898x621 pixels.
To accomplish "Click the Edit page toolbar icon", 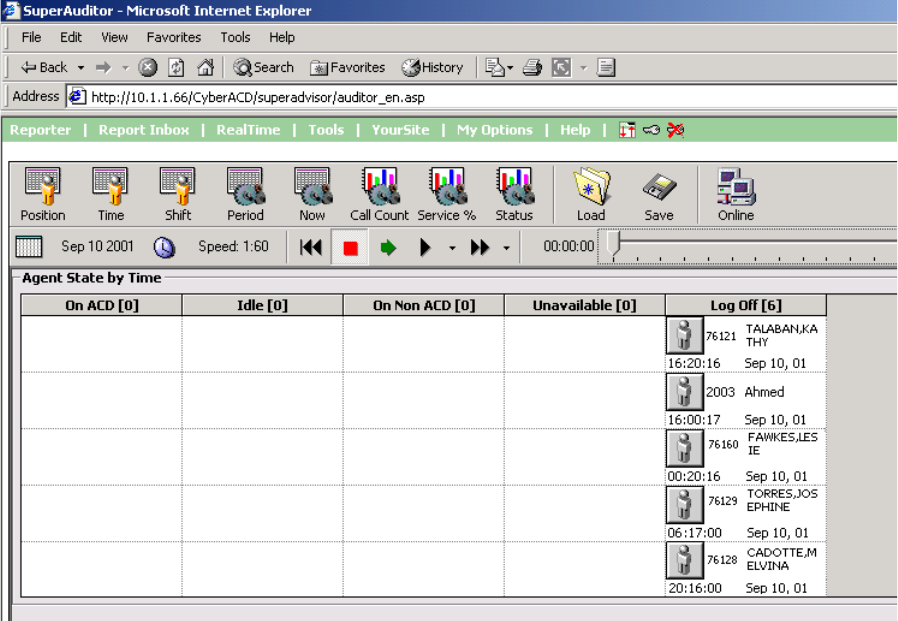I will click(x=561, y=68).
